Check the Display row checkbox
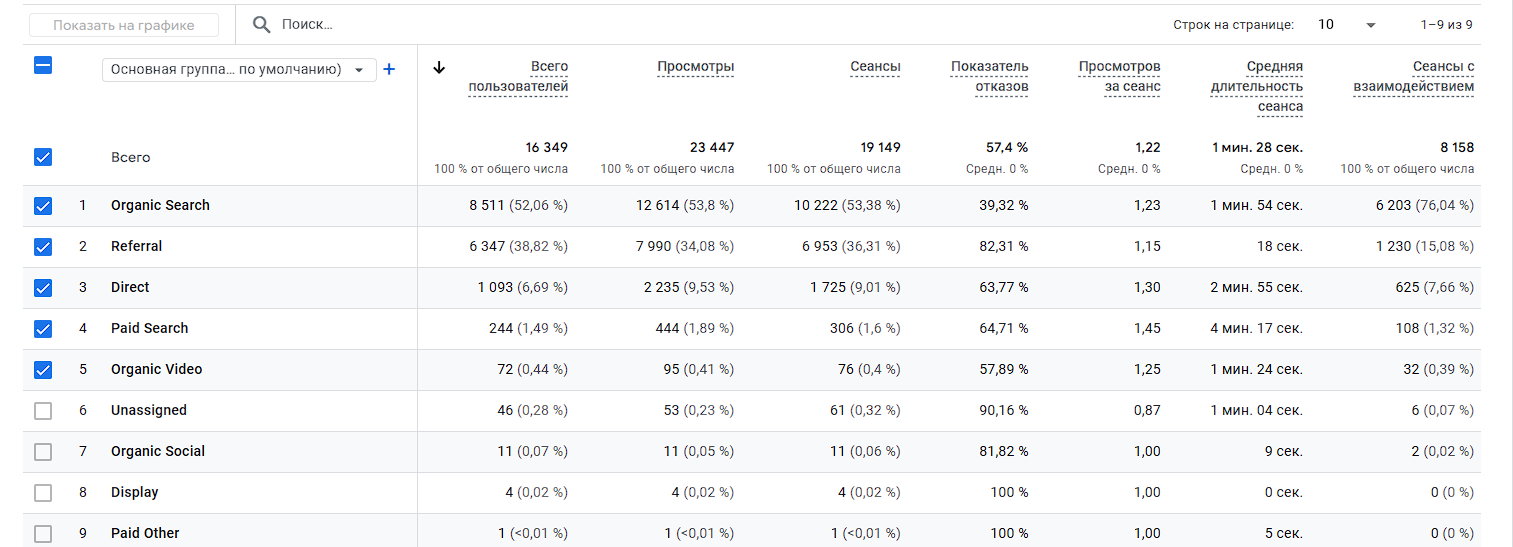Image resolution: width=1513 pixels, height=547 pixels. (43, 493)
